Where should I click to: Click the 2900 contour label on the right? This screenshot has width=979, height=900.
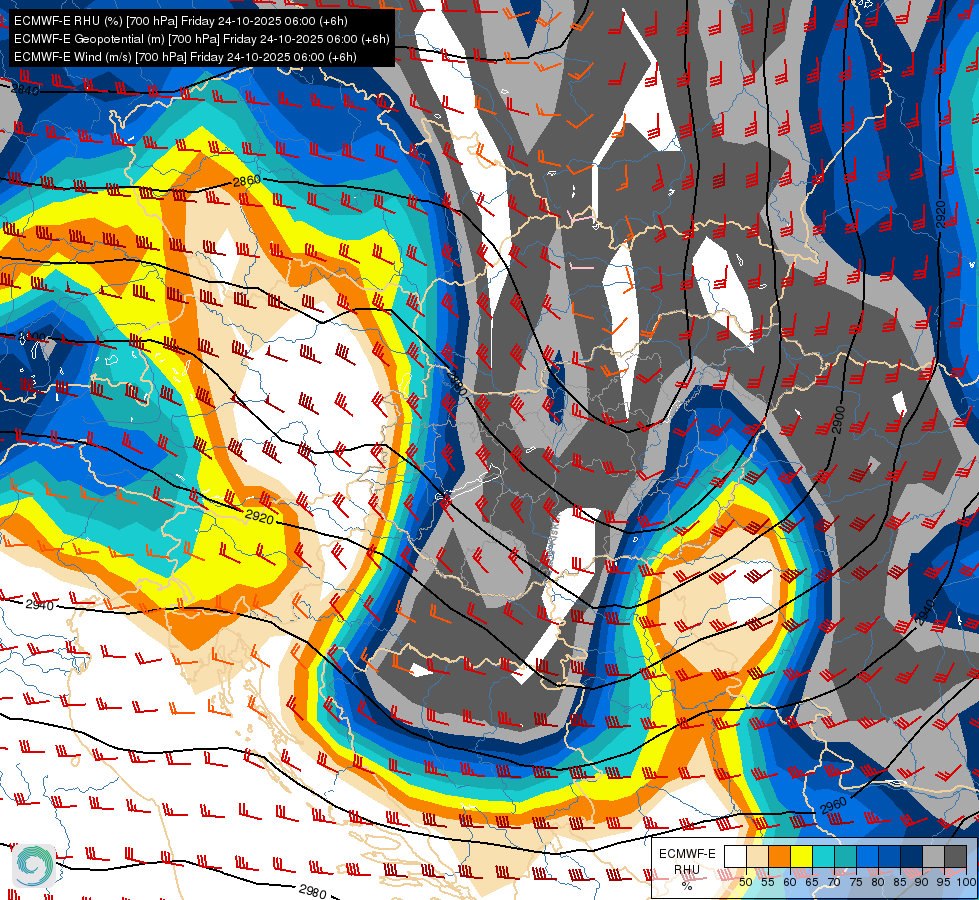[838, 420]
